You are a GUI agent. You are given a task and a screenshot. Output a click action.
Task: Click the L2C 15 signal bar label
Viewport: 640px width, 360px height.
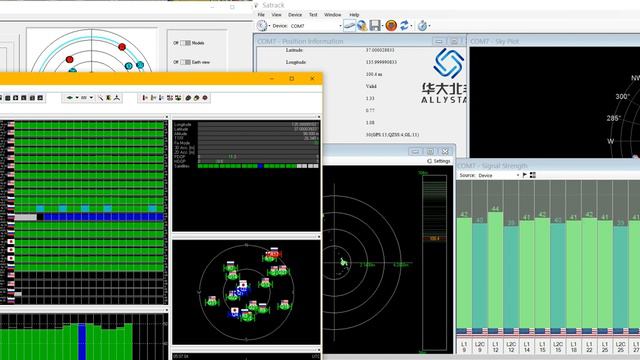[558, 347]
